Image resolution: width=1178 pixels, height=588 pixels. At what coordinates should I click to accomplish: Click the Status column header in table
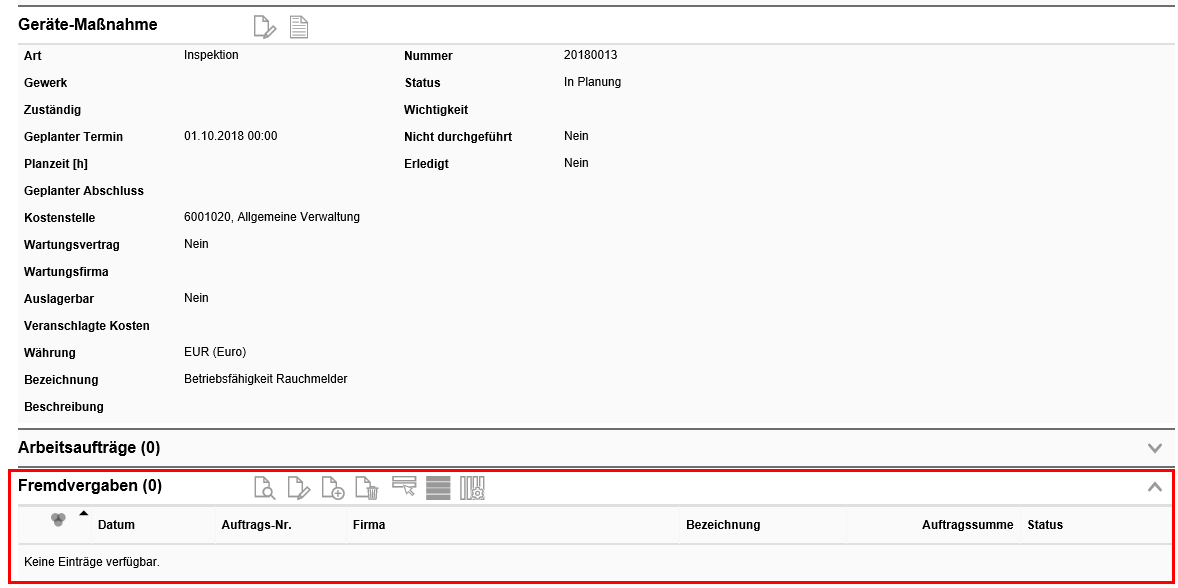pyautogui.click(x=1045, y=525)
